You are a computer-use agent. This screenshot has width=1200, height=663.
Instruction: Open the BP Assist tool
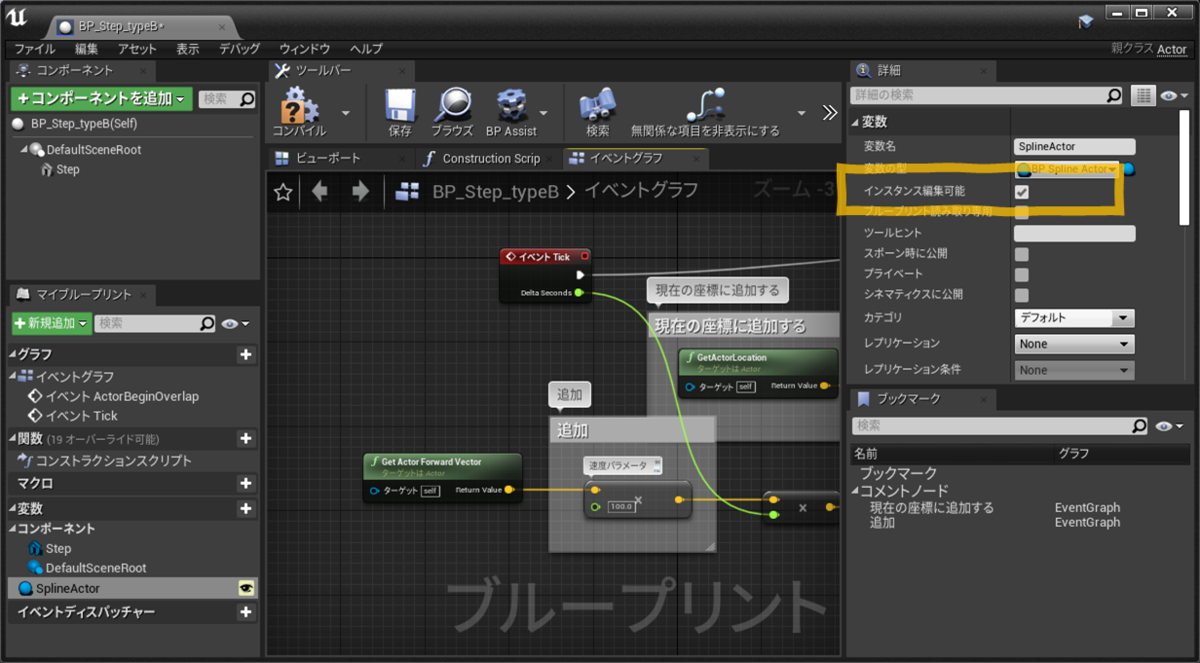(x=511, y=112)
